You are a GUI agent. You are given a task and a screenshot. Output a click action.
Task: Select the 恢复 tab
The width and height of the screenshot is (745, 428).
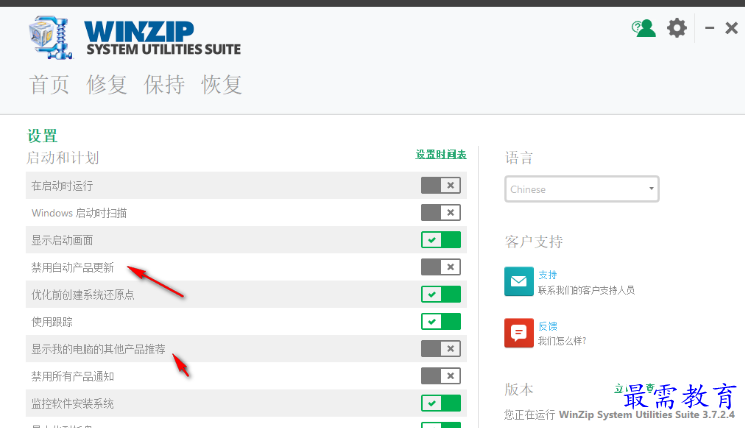pyautogui.click(x=222, y=85)
